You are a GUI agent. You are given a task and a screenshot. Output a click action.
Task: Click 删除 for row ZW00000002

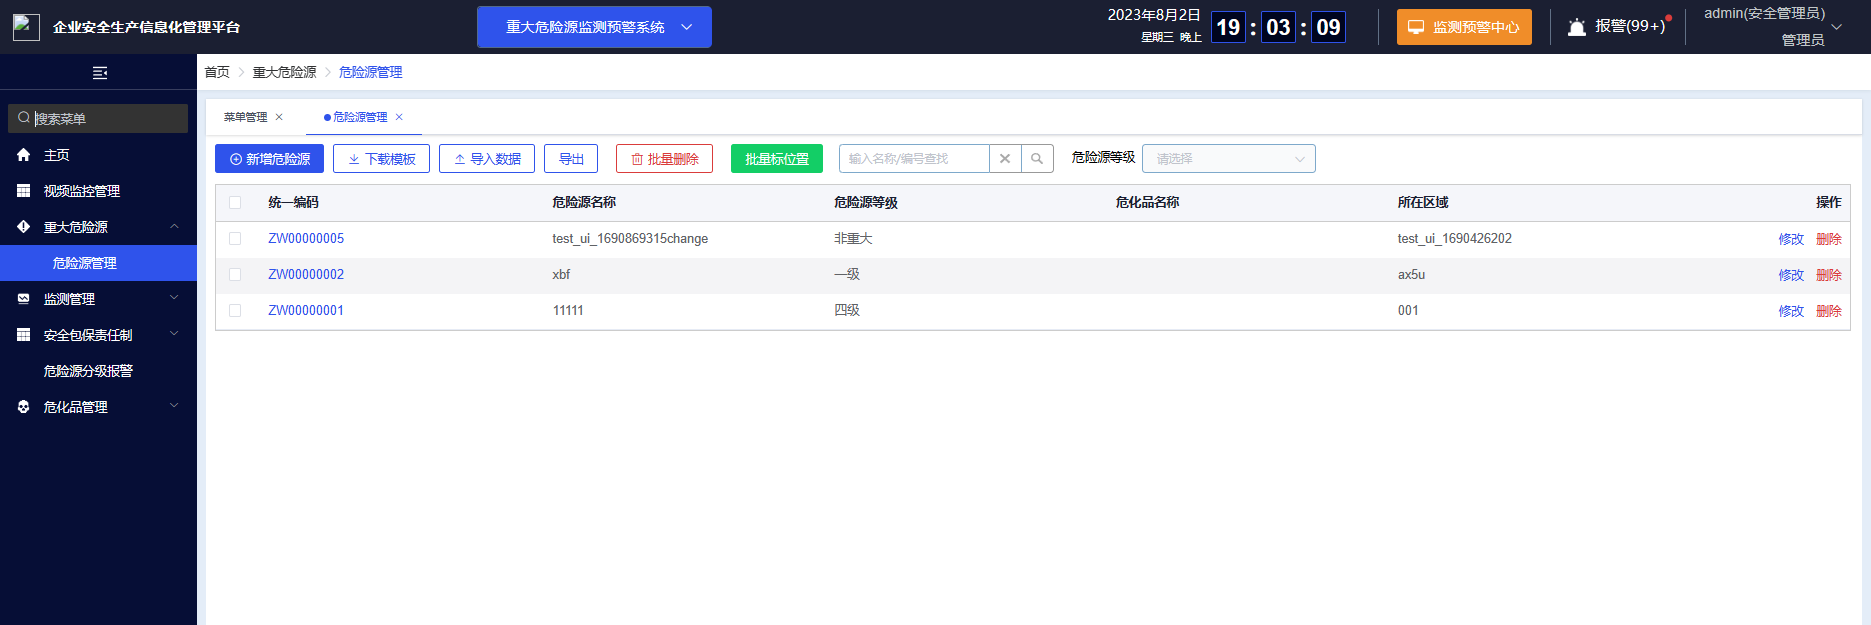click(x=1829, y=275)
